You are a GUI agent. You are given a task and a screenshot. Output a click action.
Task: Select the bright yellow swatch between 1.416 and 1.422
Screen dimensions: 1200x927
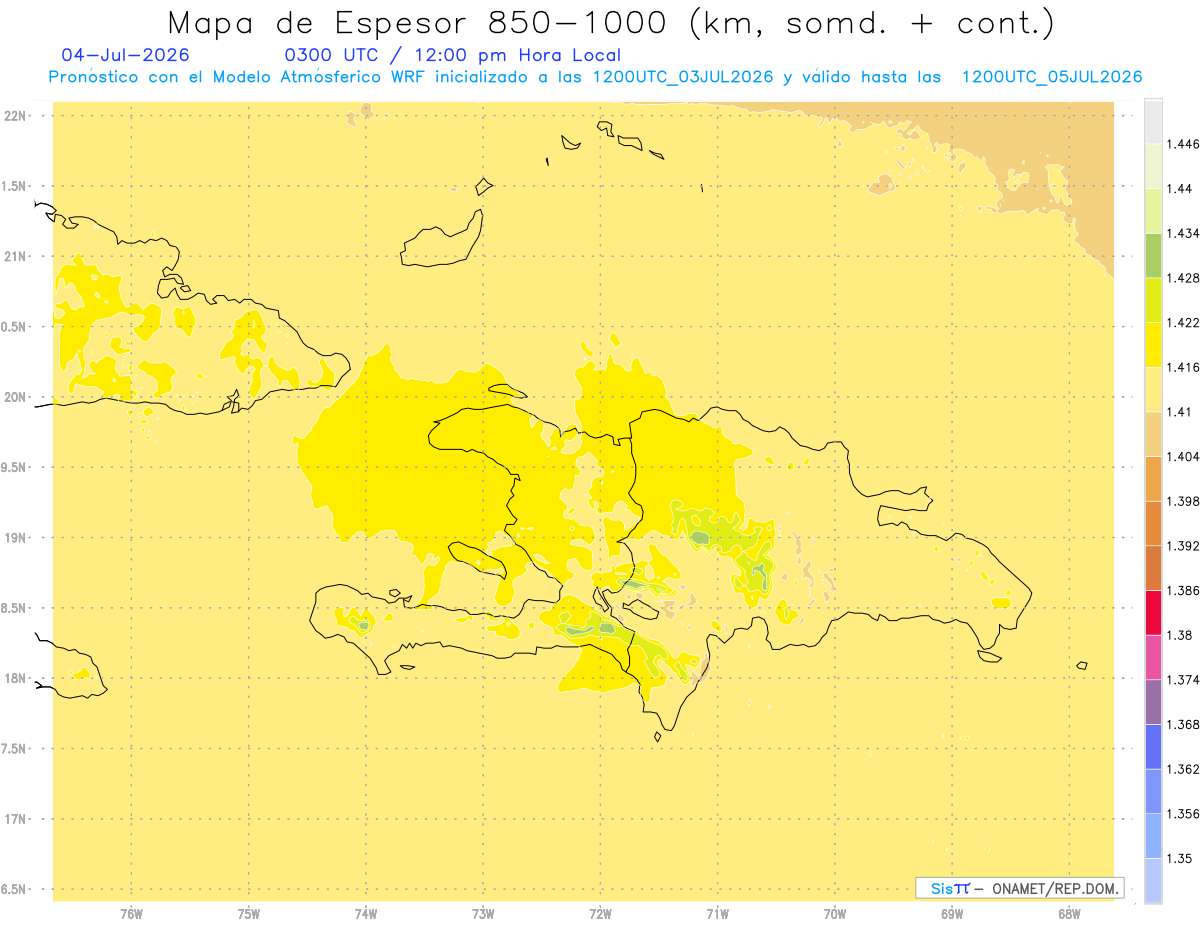1153,344
